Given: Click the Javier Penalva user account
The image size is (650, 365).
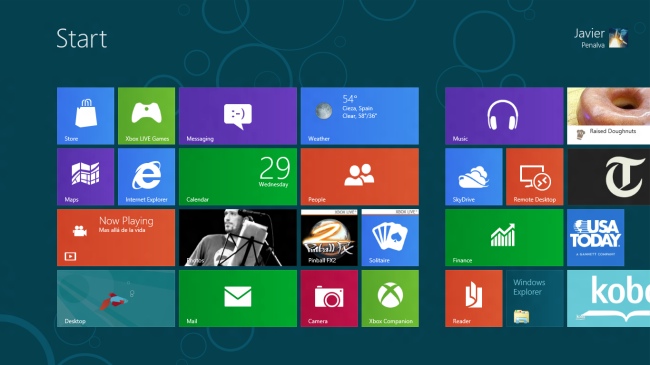Looking at the screenshot, I should pos(601,38).
